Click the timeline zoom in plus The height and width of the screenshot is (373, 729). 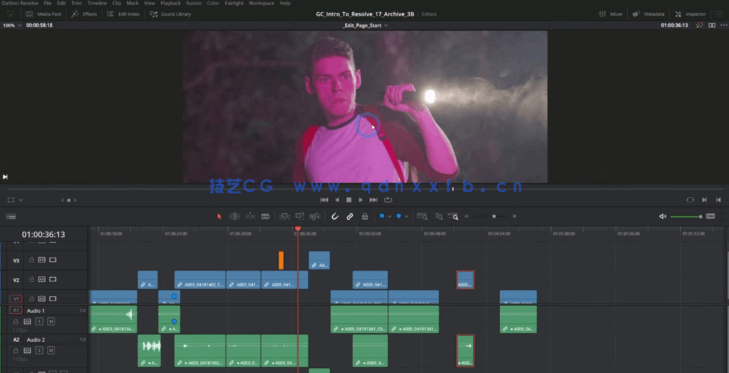pos(514,216)
